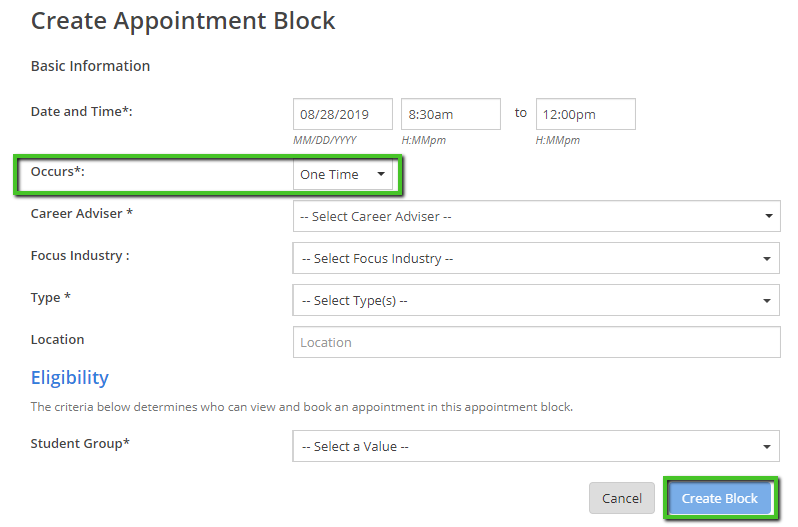Image resolution: width=798 pixels, height=527 pixels.
Task: Click the 'Type' field label
Action: [51, 298]
